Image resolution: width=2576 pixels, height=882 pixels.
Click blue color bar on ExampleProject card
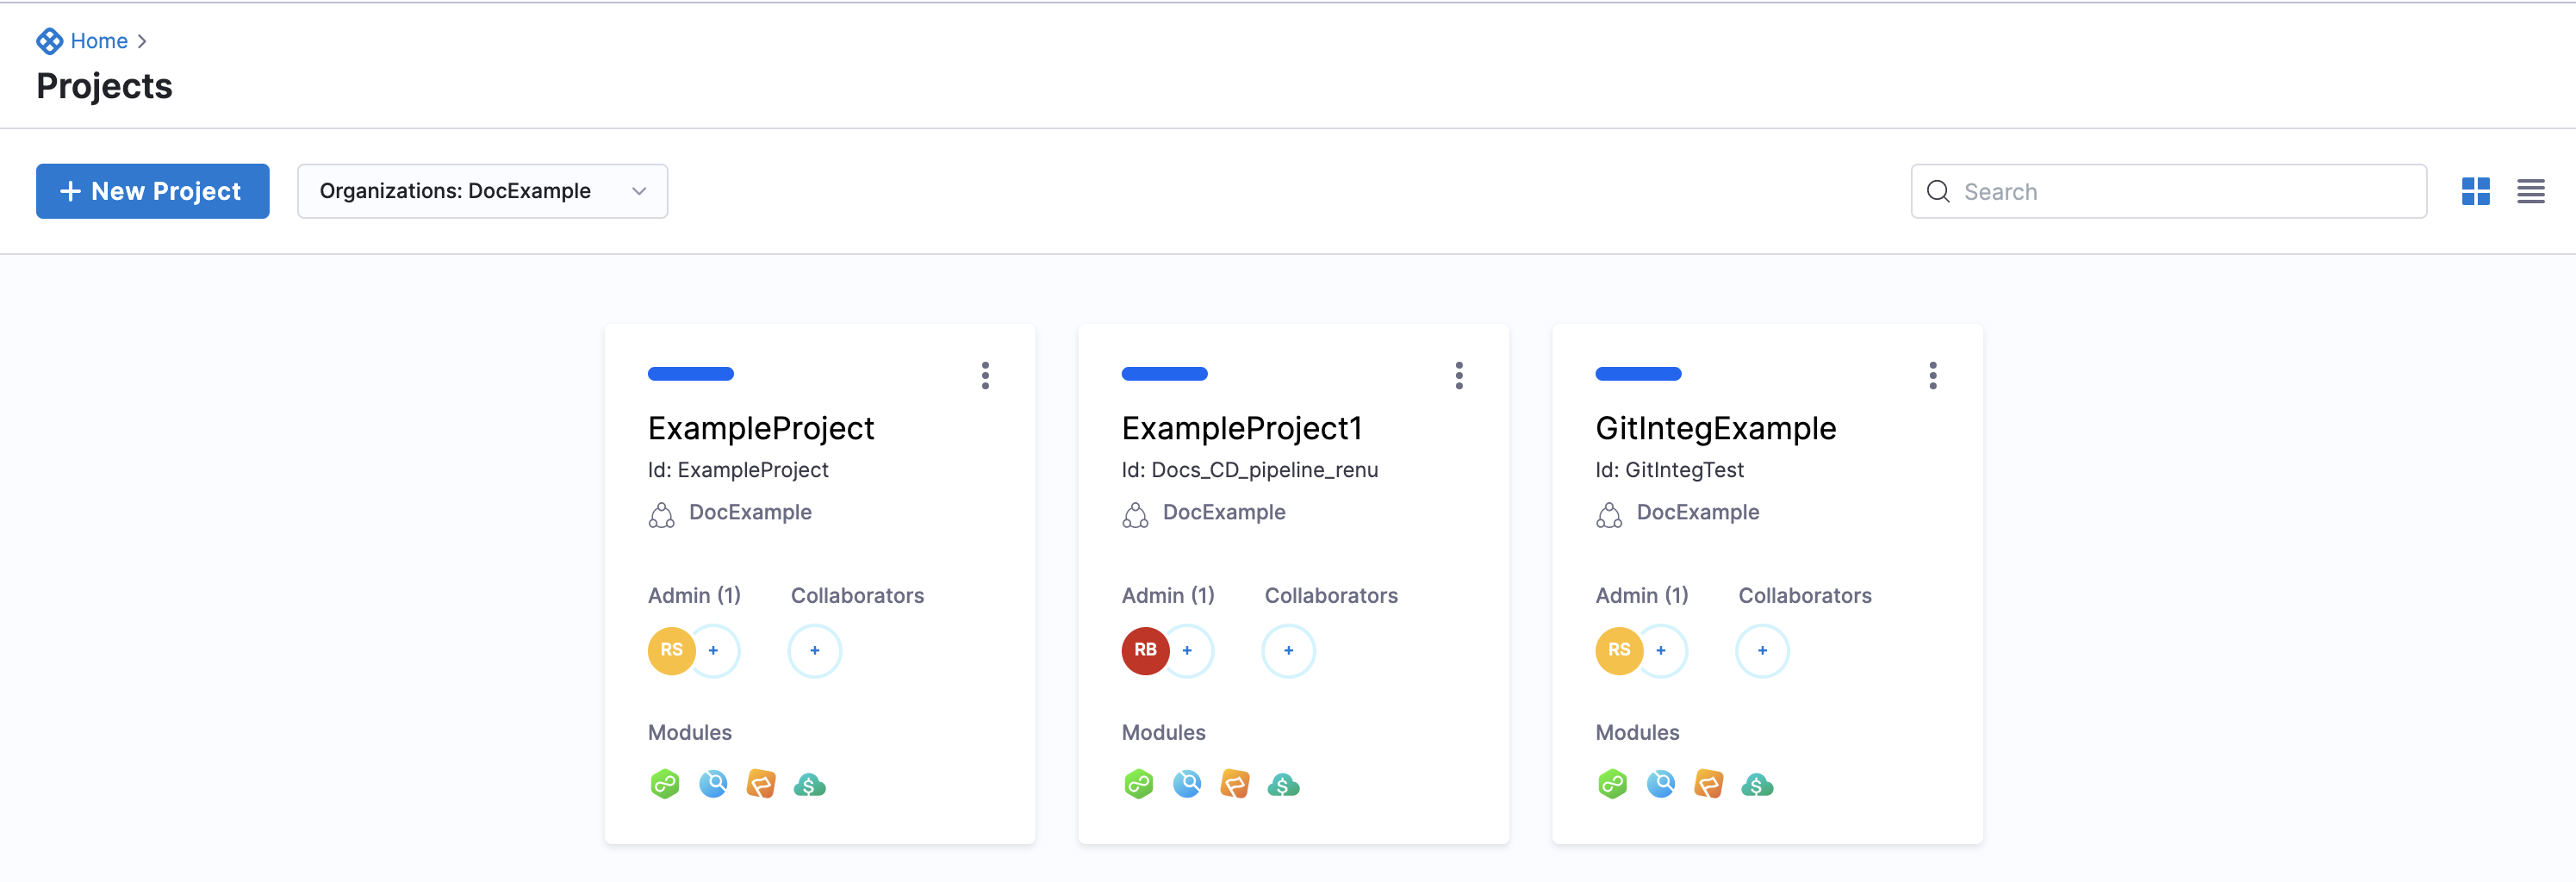point(690,374)
